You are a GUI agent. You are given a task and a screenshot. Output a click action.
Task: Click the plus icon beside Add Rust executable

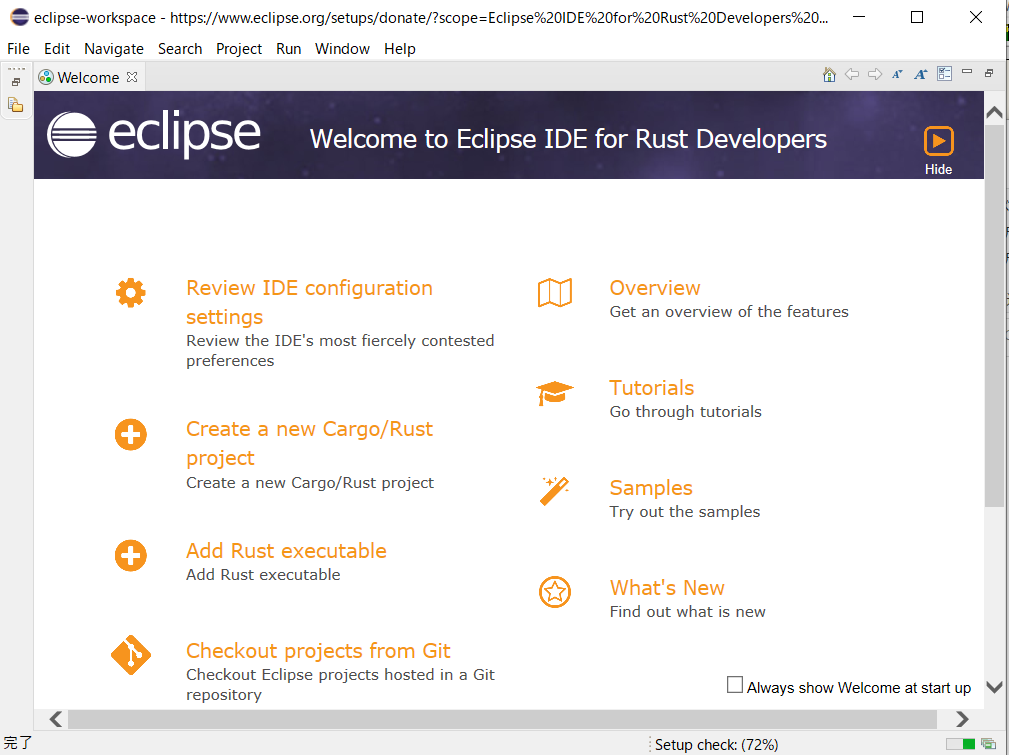pyautogui.click(x=131, y=555)
